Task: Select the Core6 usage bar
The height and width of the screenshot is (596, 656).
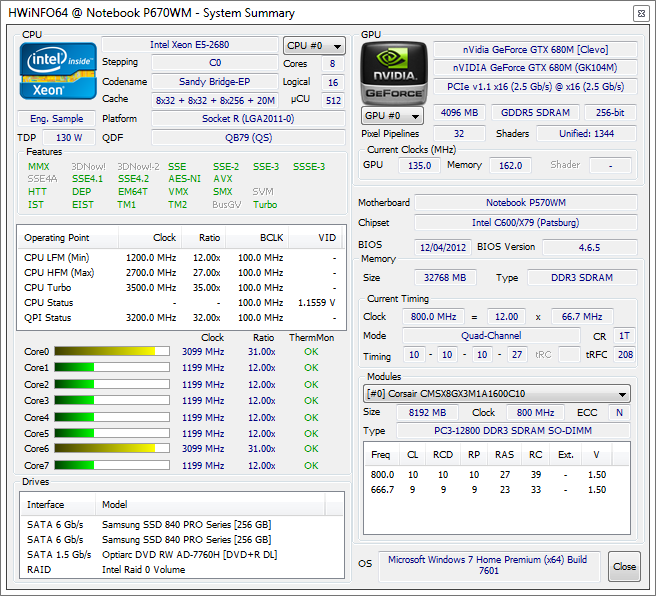Action: (112, 448)
